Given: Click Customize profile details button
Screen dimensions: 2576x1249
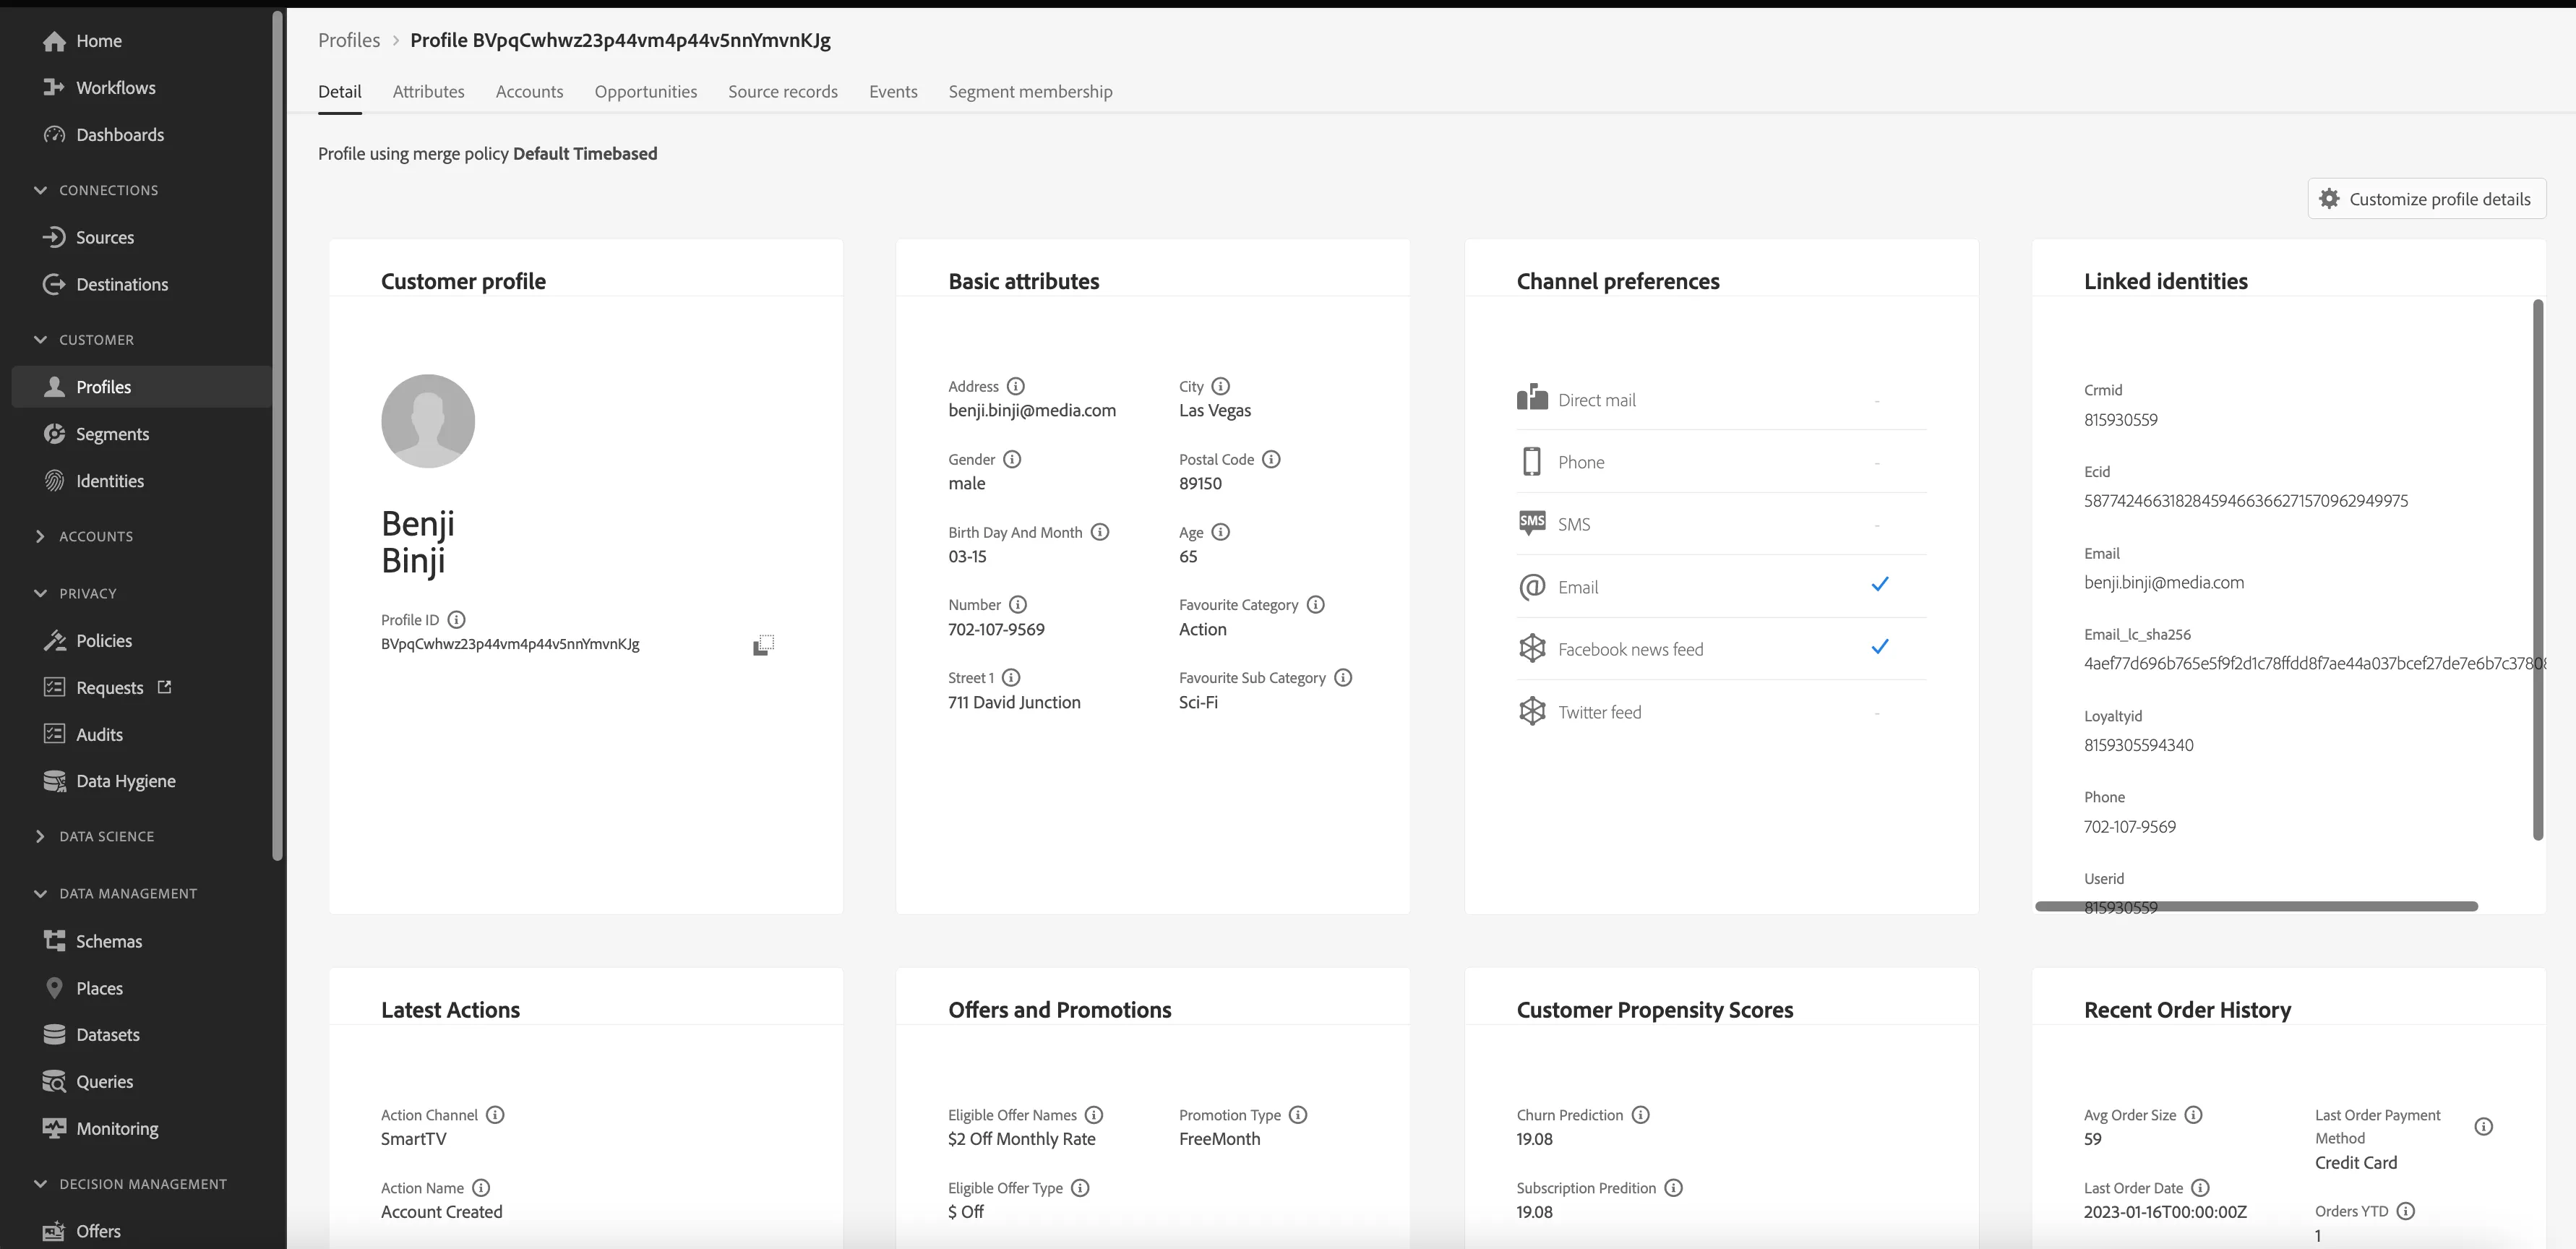Looking at the screenshot, I should [2426, 198].
